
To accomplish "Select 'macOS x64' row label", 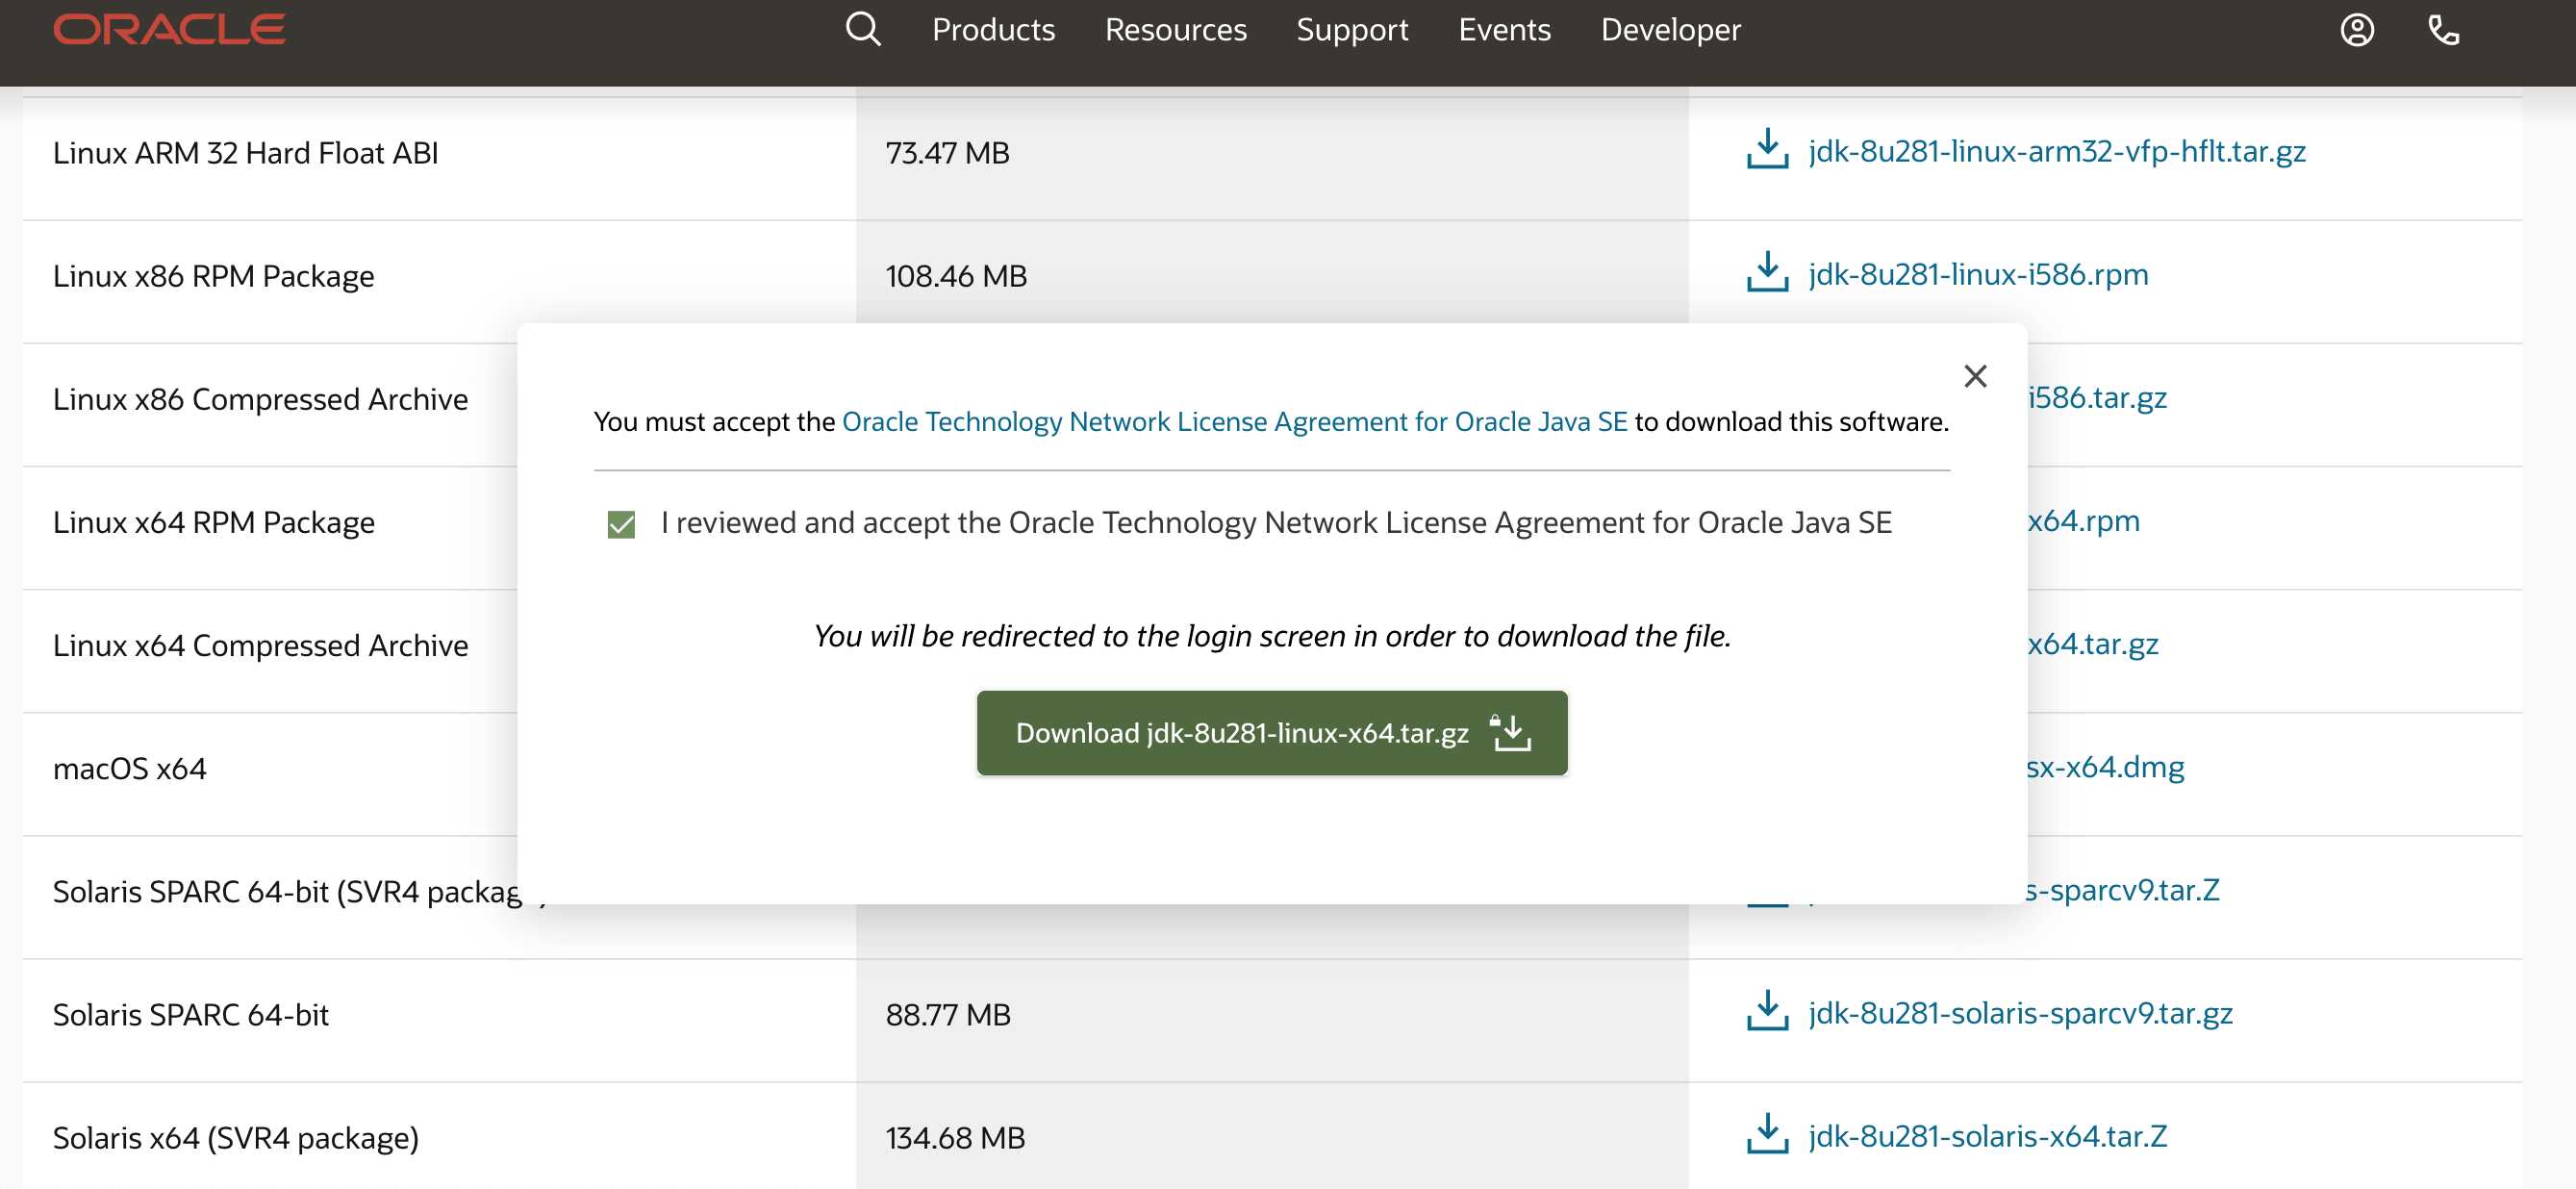I will pos(129,768).
